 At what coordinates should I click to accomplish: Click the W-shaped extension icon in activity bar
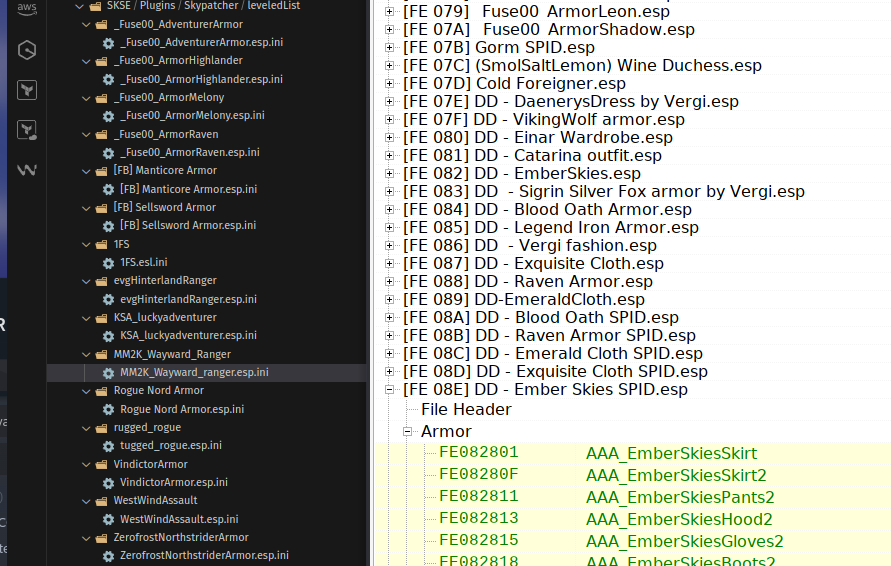point(27,170)
